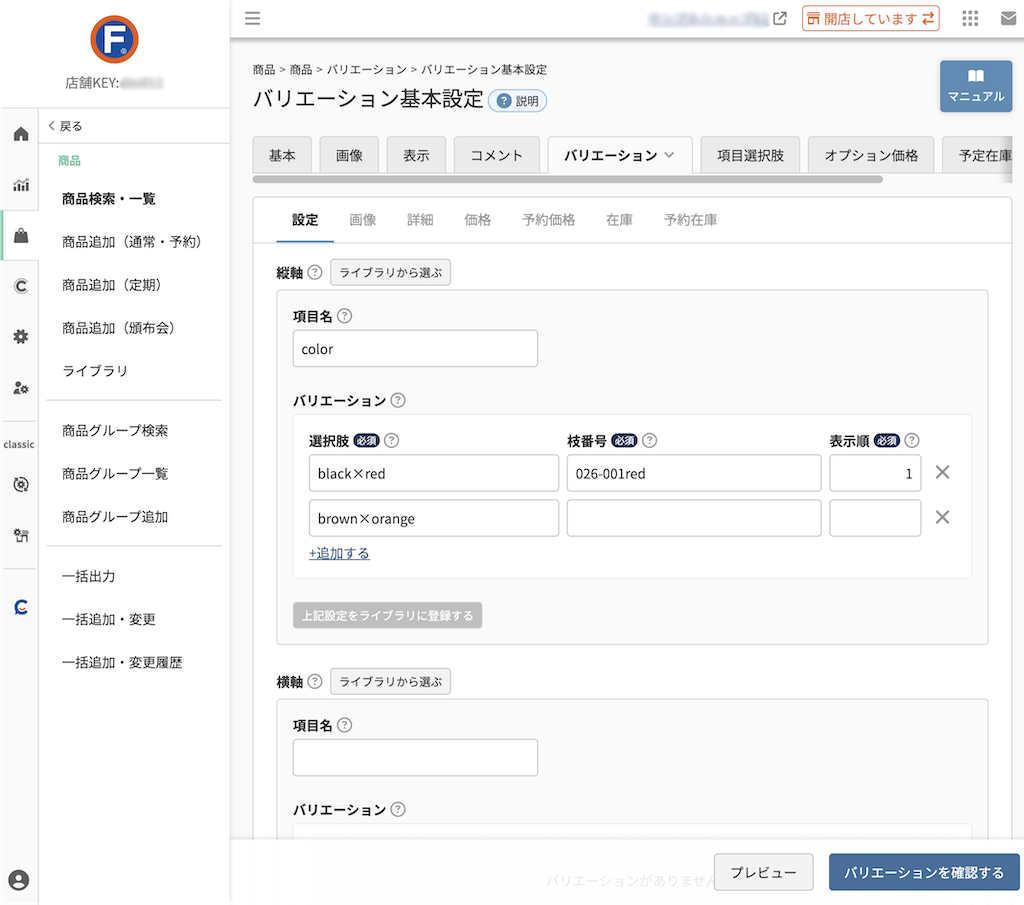Click the 026-001red 枝番号 field
This screenshot has width=1024, height=905.
click(694, 473)
